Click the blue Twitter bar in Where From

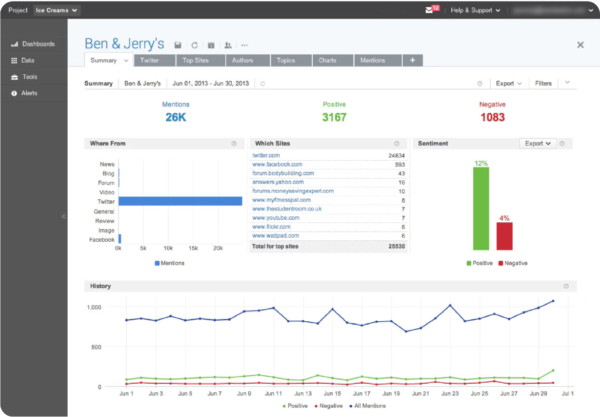click(180, 201)
